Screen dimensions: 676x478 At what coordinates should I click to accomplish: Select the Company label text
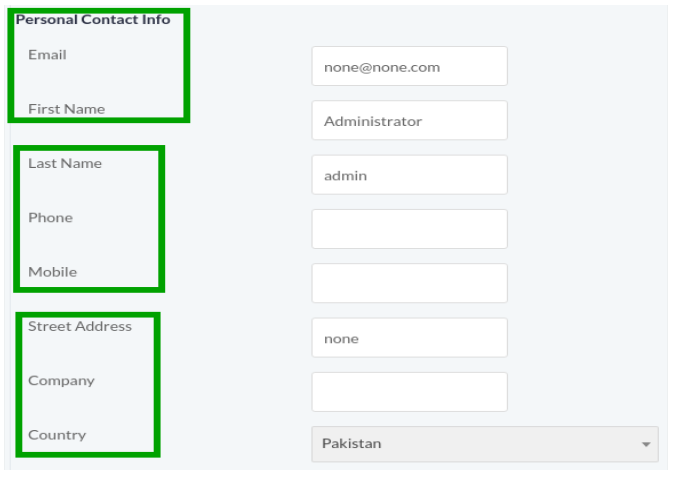(61, 381)
